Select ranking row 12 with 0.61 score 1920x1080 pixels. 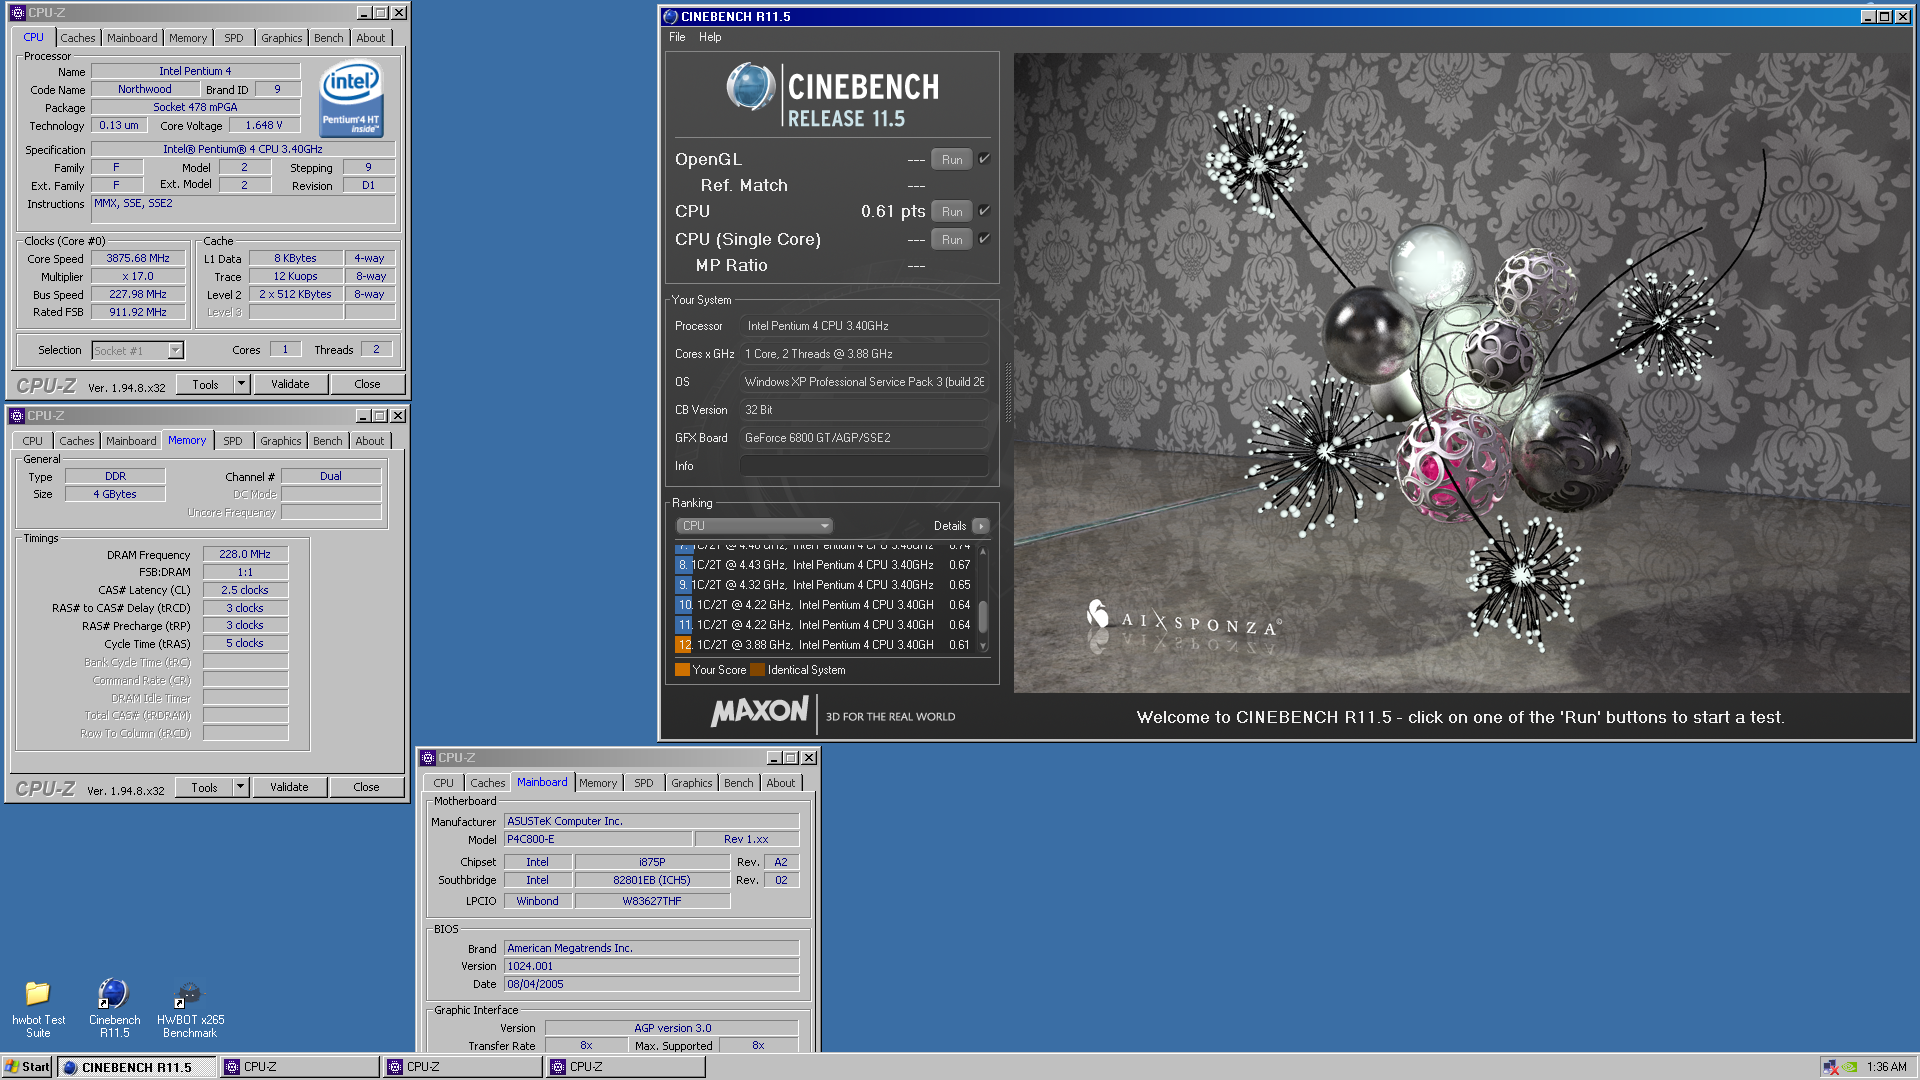coord(825,645)
